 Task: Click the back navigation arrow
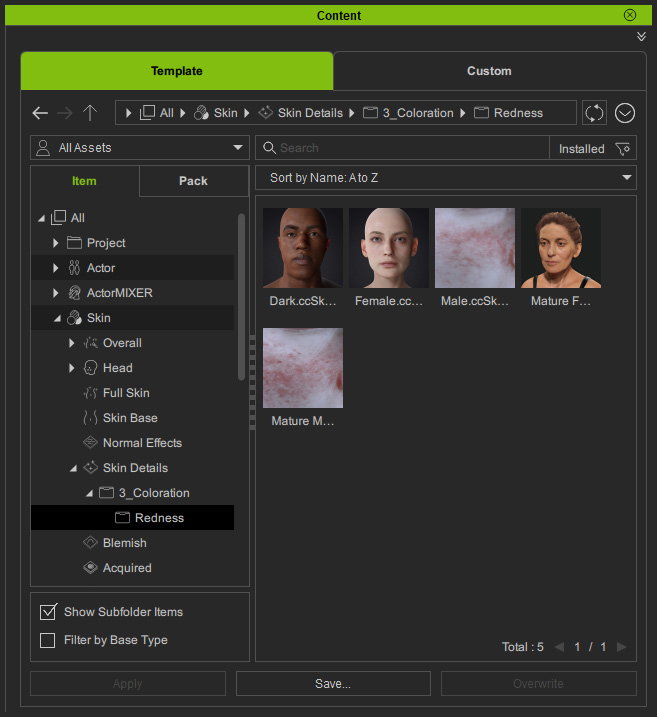40,113
